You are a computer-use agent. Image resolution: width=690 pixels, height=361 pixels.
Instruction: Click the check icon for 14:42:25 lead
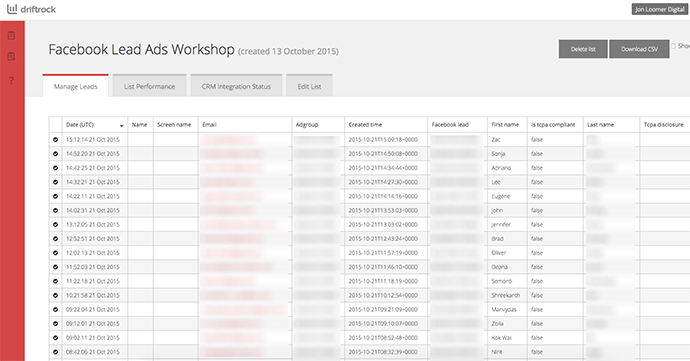pyautogui.click(x=55, y=168)
